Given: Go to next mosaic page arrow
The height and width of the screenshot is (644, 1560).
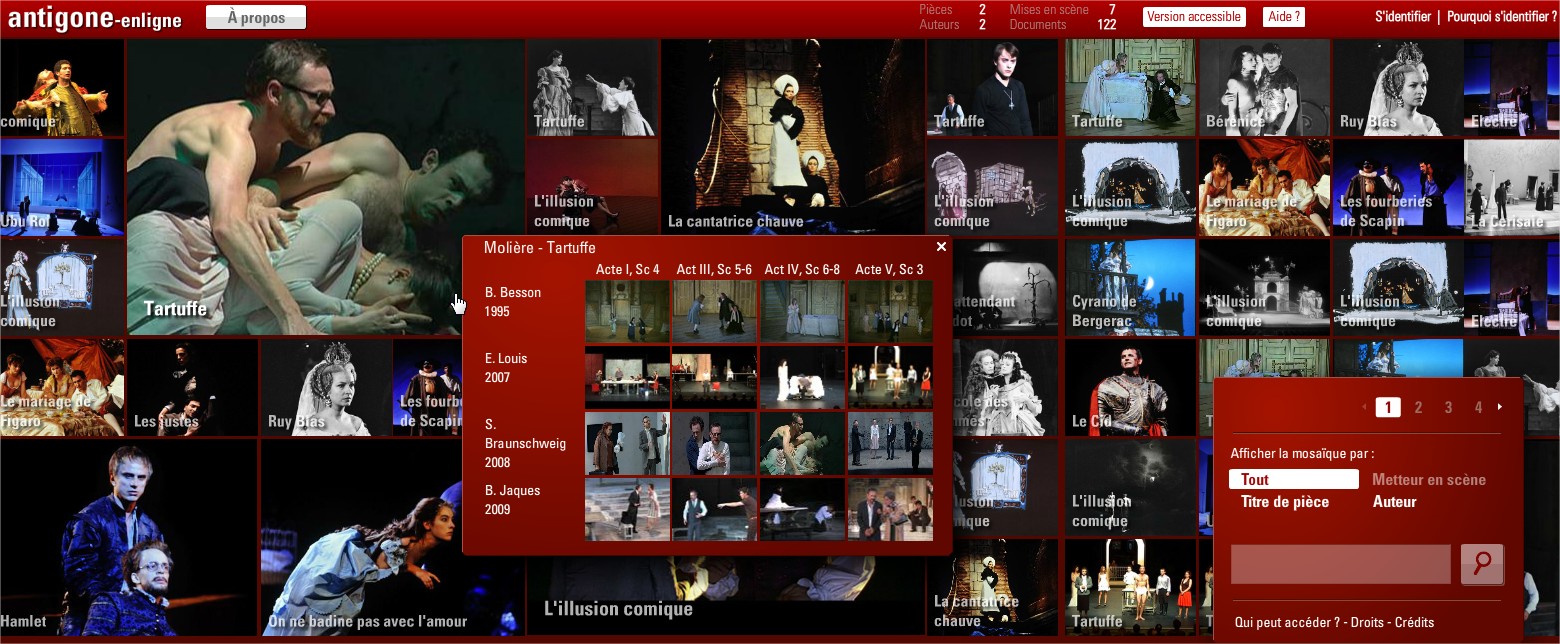Looking at the screenshot, I should tap(1500, 407).
